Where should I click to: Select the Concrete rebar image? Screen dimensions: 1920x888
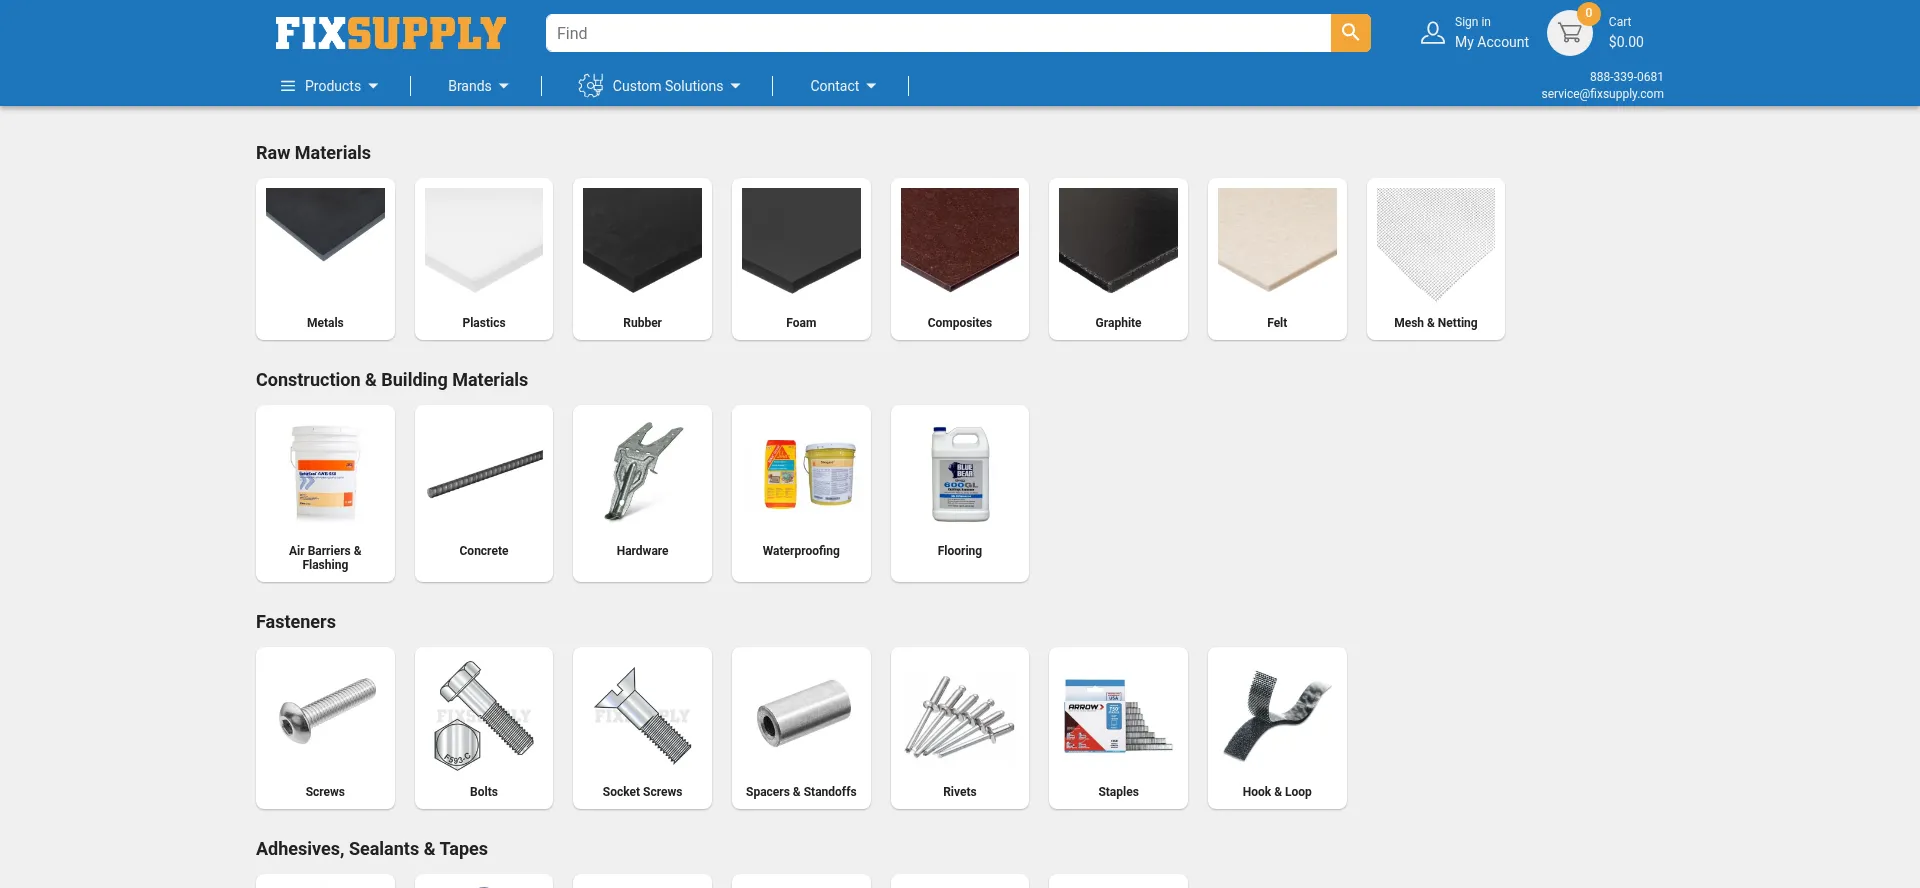click(484, 474)
